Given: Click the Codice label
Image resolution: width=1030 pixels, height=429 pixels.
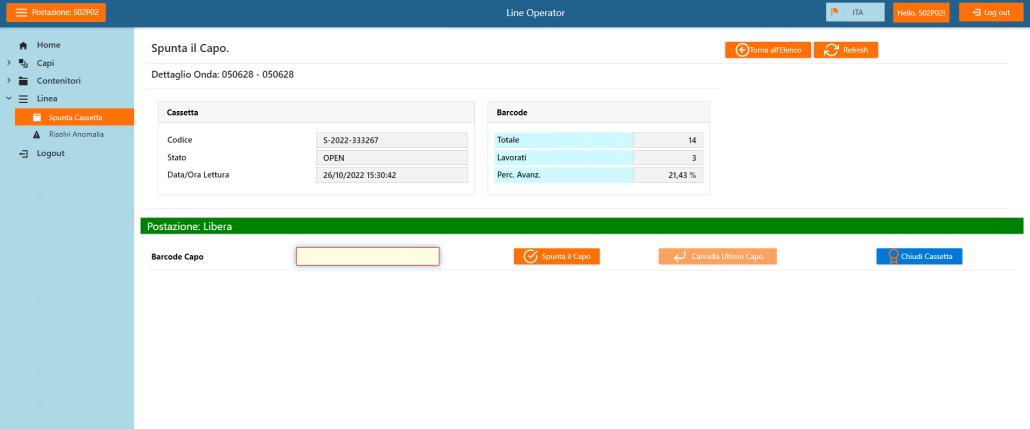Looking at the screenshot, I should tap(180, 140).
